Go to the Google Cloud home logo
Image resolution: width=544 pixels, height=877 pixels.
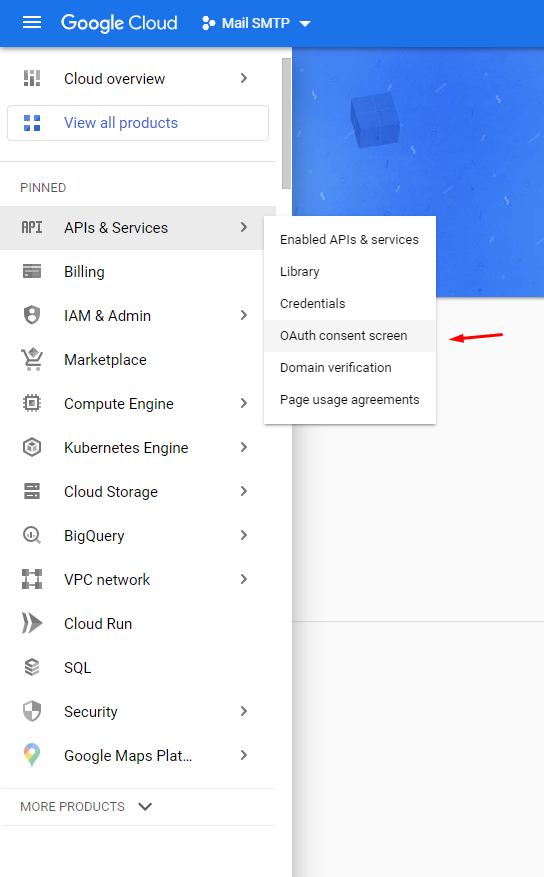119,23
